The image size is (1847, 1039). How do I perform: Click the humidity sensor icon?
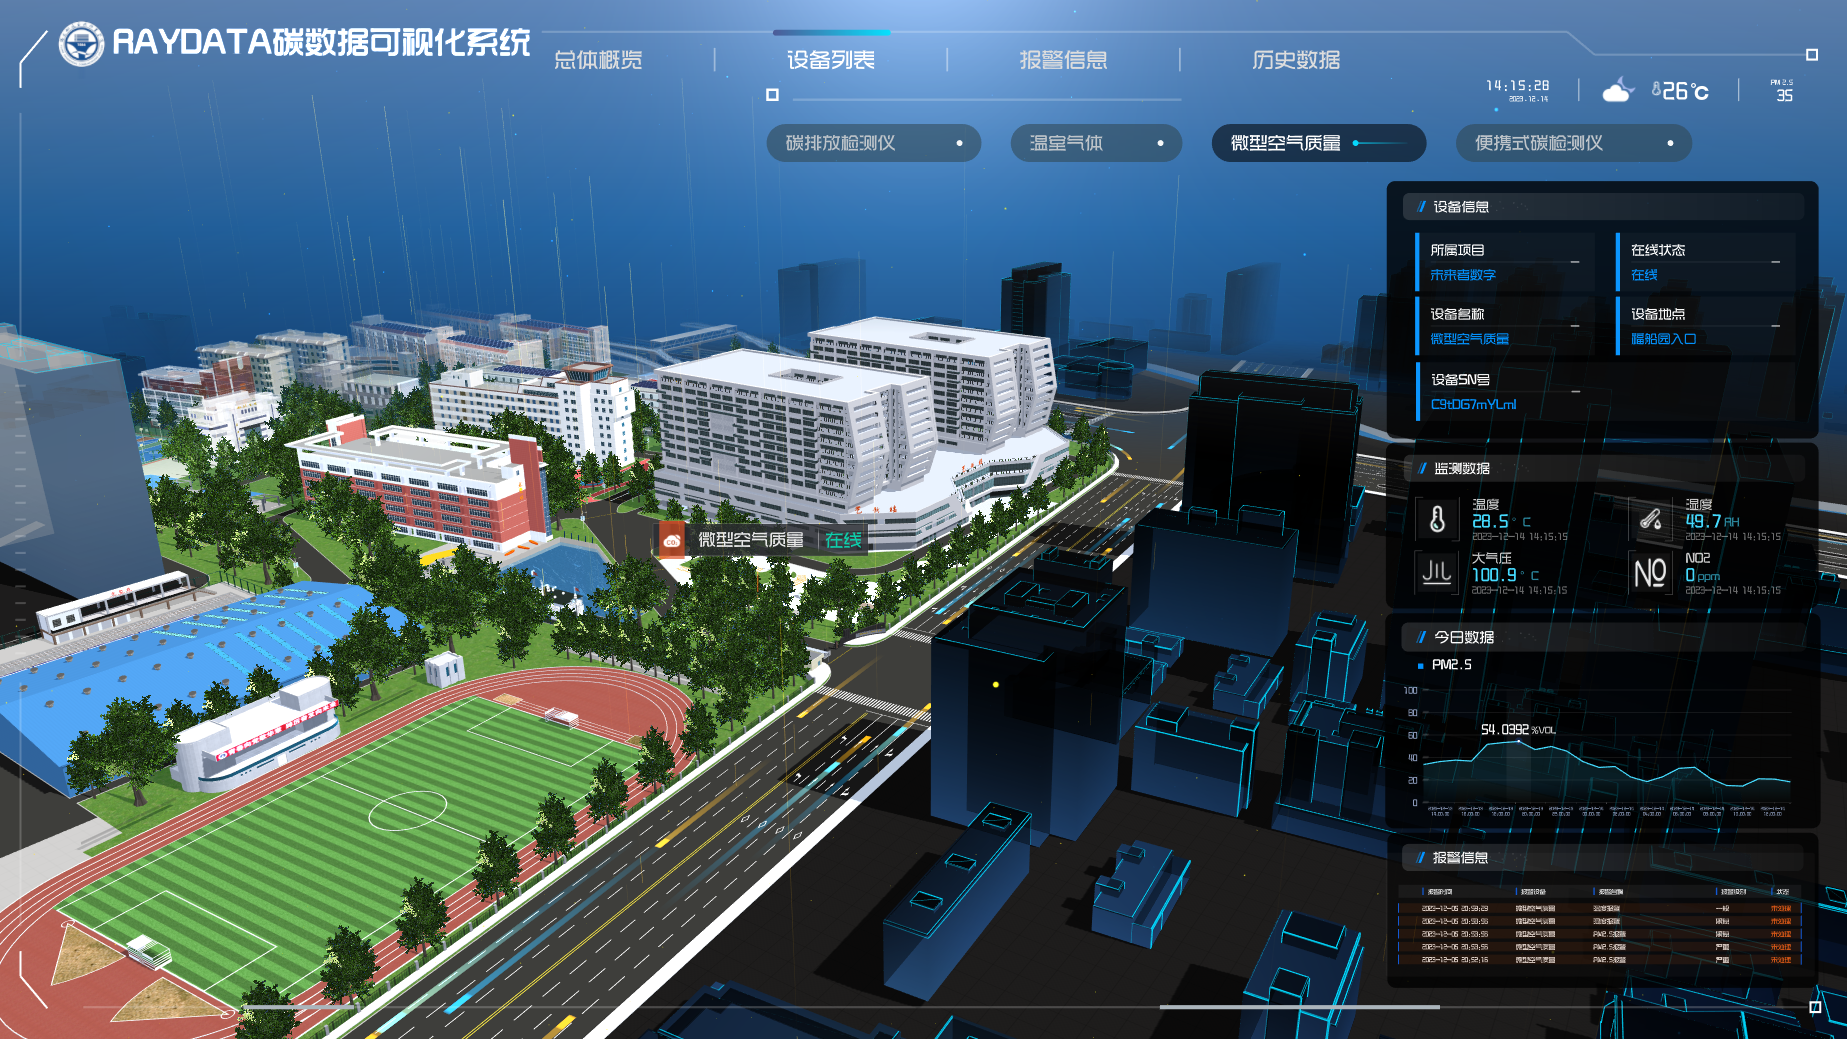(x=1650, y=520)
